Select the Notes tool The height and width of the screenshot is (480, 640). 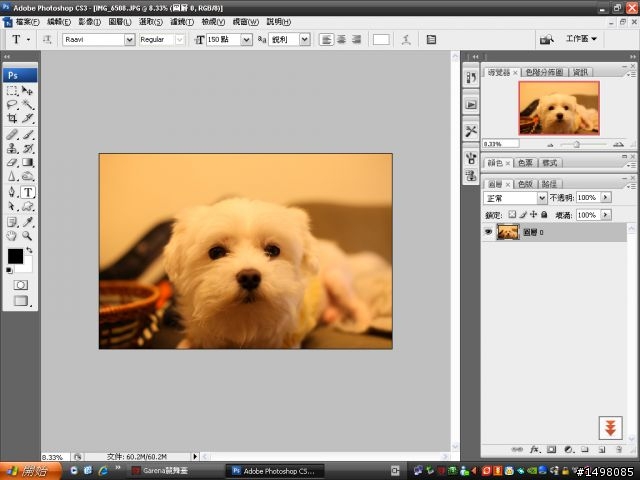(x=12, y=222)
